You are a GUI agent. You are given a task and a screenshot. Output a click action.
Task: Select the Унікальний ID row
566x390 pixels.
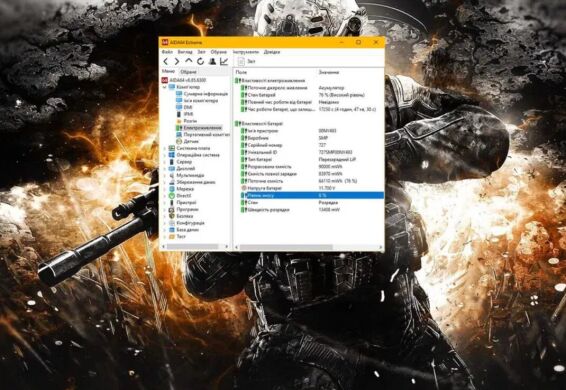pyautogui.click(x=309, y=152)
